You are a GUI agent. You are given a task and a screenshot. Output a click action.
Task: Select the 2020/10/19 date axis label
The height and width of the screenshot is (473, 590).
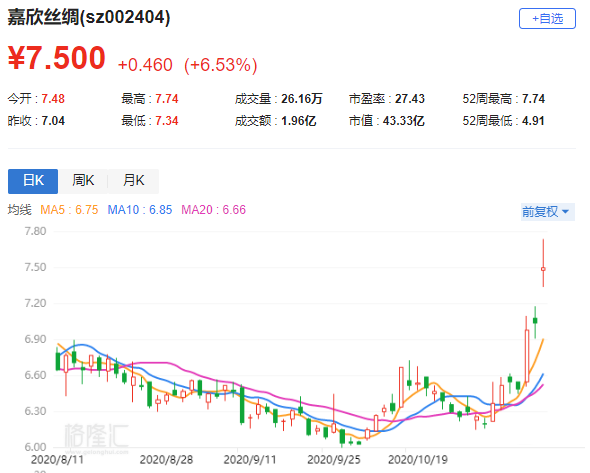(x=418, y=460)
